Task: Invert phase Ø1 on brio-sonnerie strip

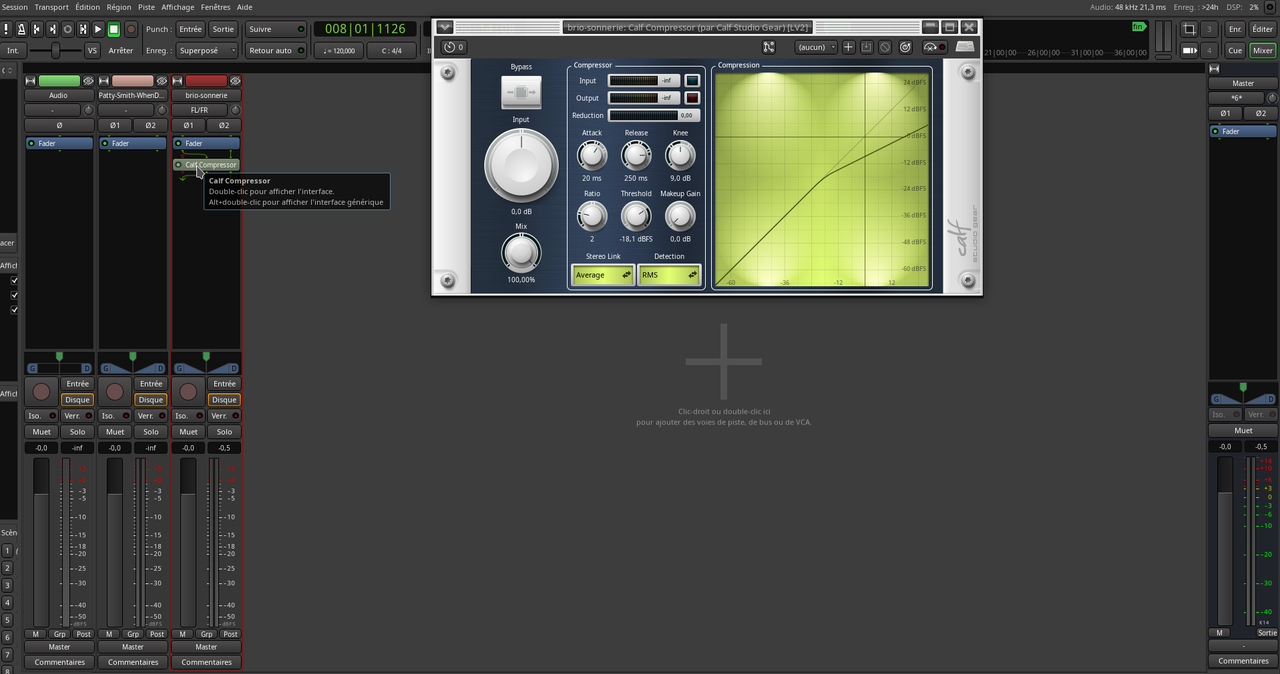Action: [x=188, y=125]
